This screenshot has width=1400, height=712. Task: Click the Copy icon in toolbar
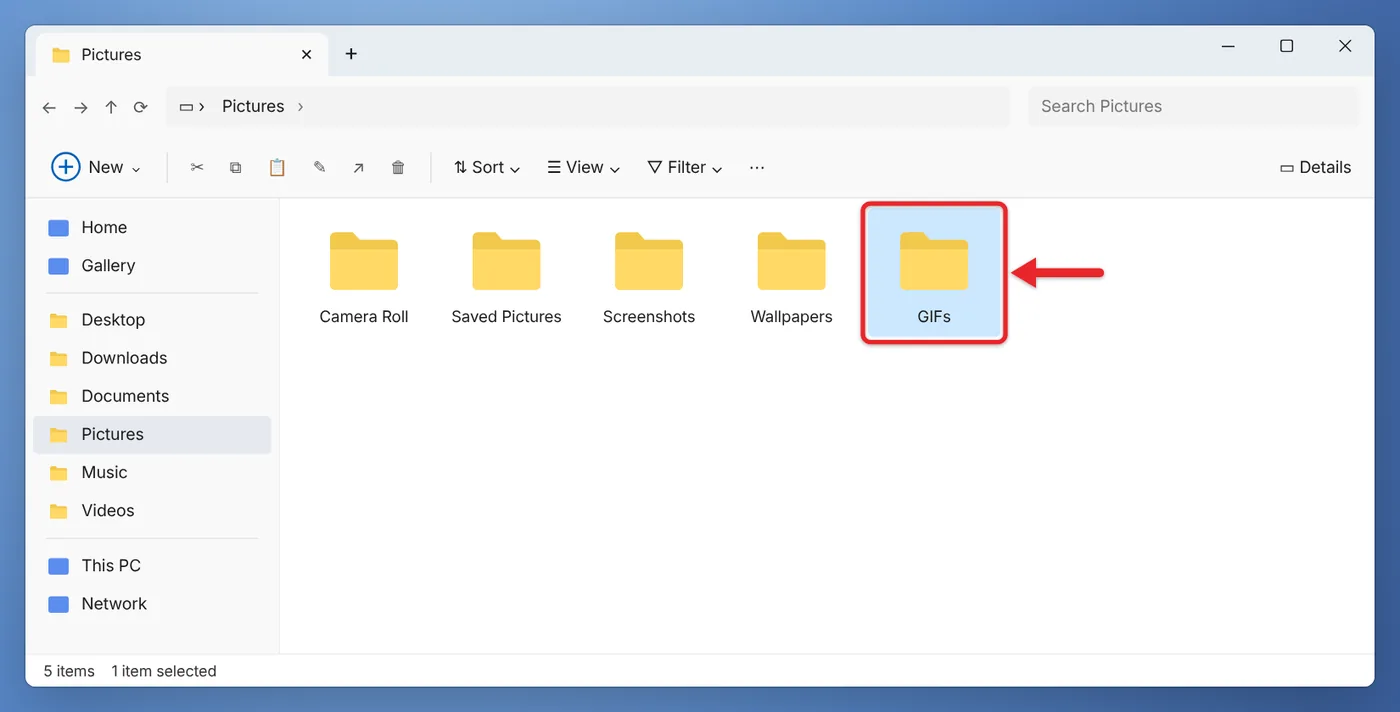pyautogui.click(x=236, y=167)
